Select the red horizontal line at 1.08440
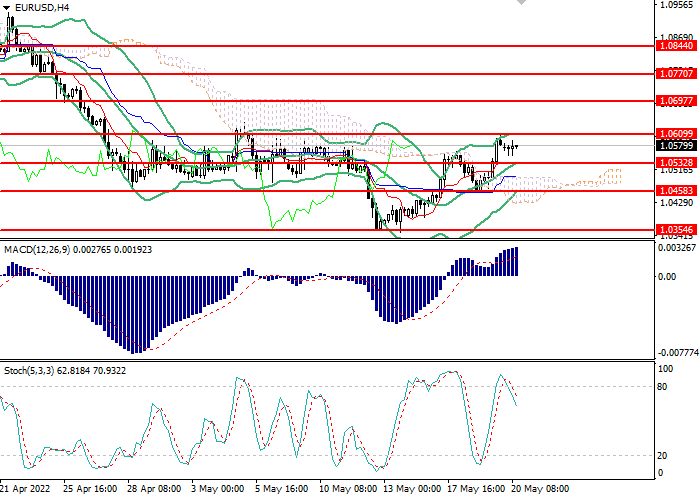Screen dimensions: 700x500 click(328, 46)
